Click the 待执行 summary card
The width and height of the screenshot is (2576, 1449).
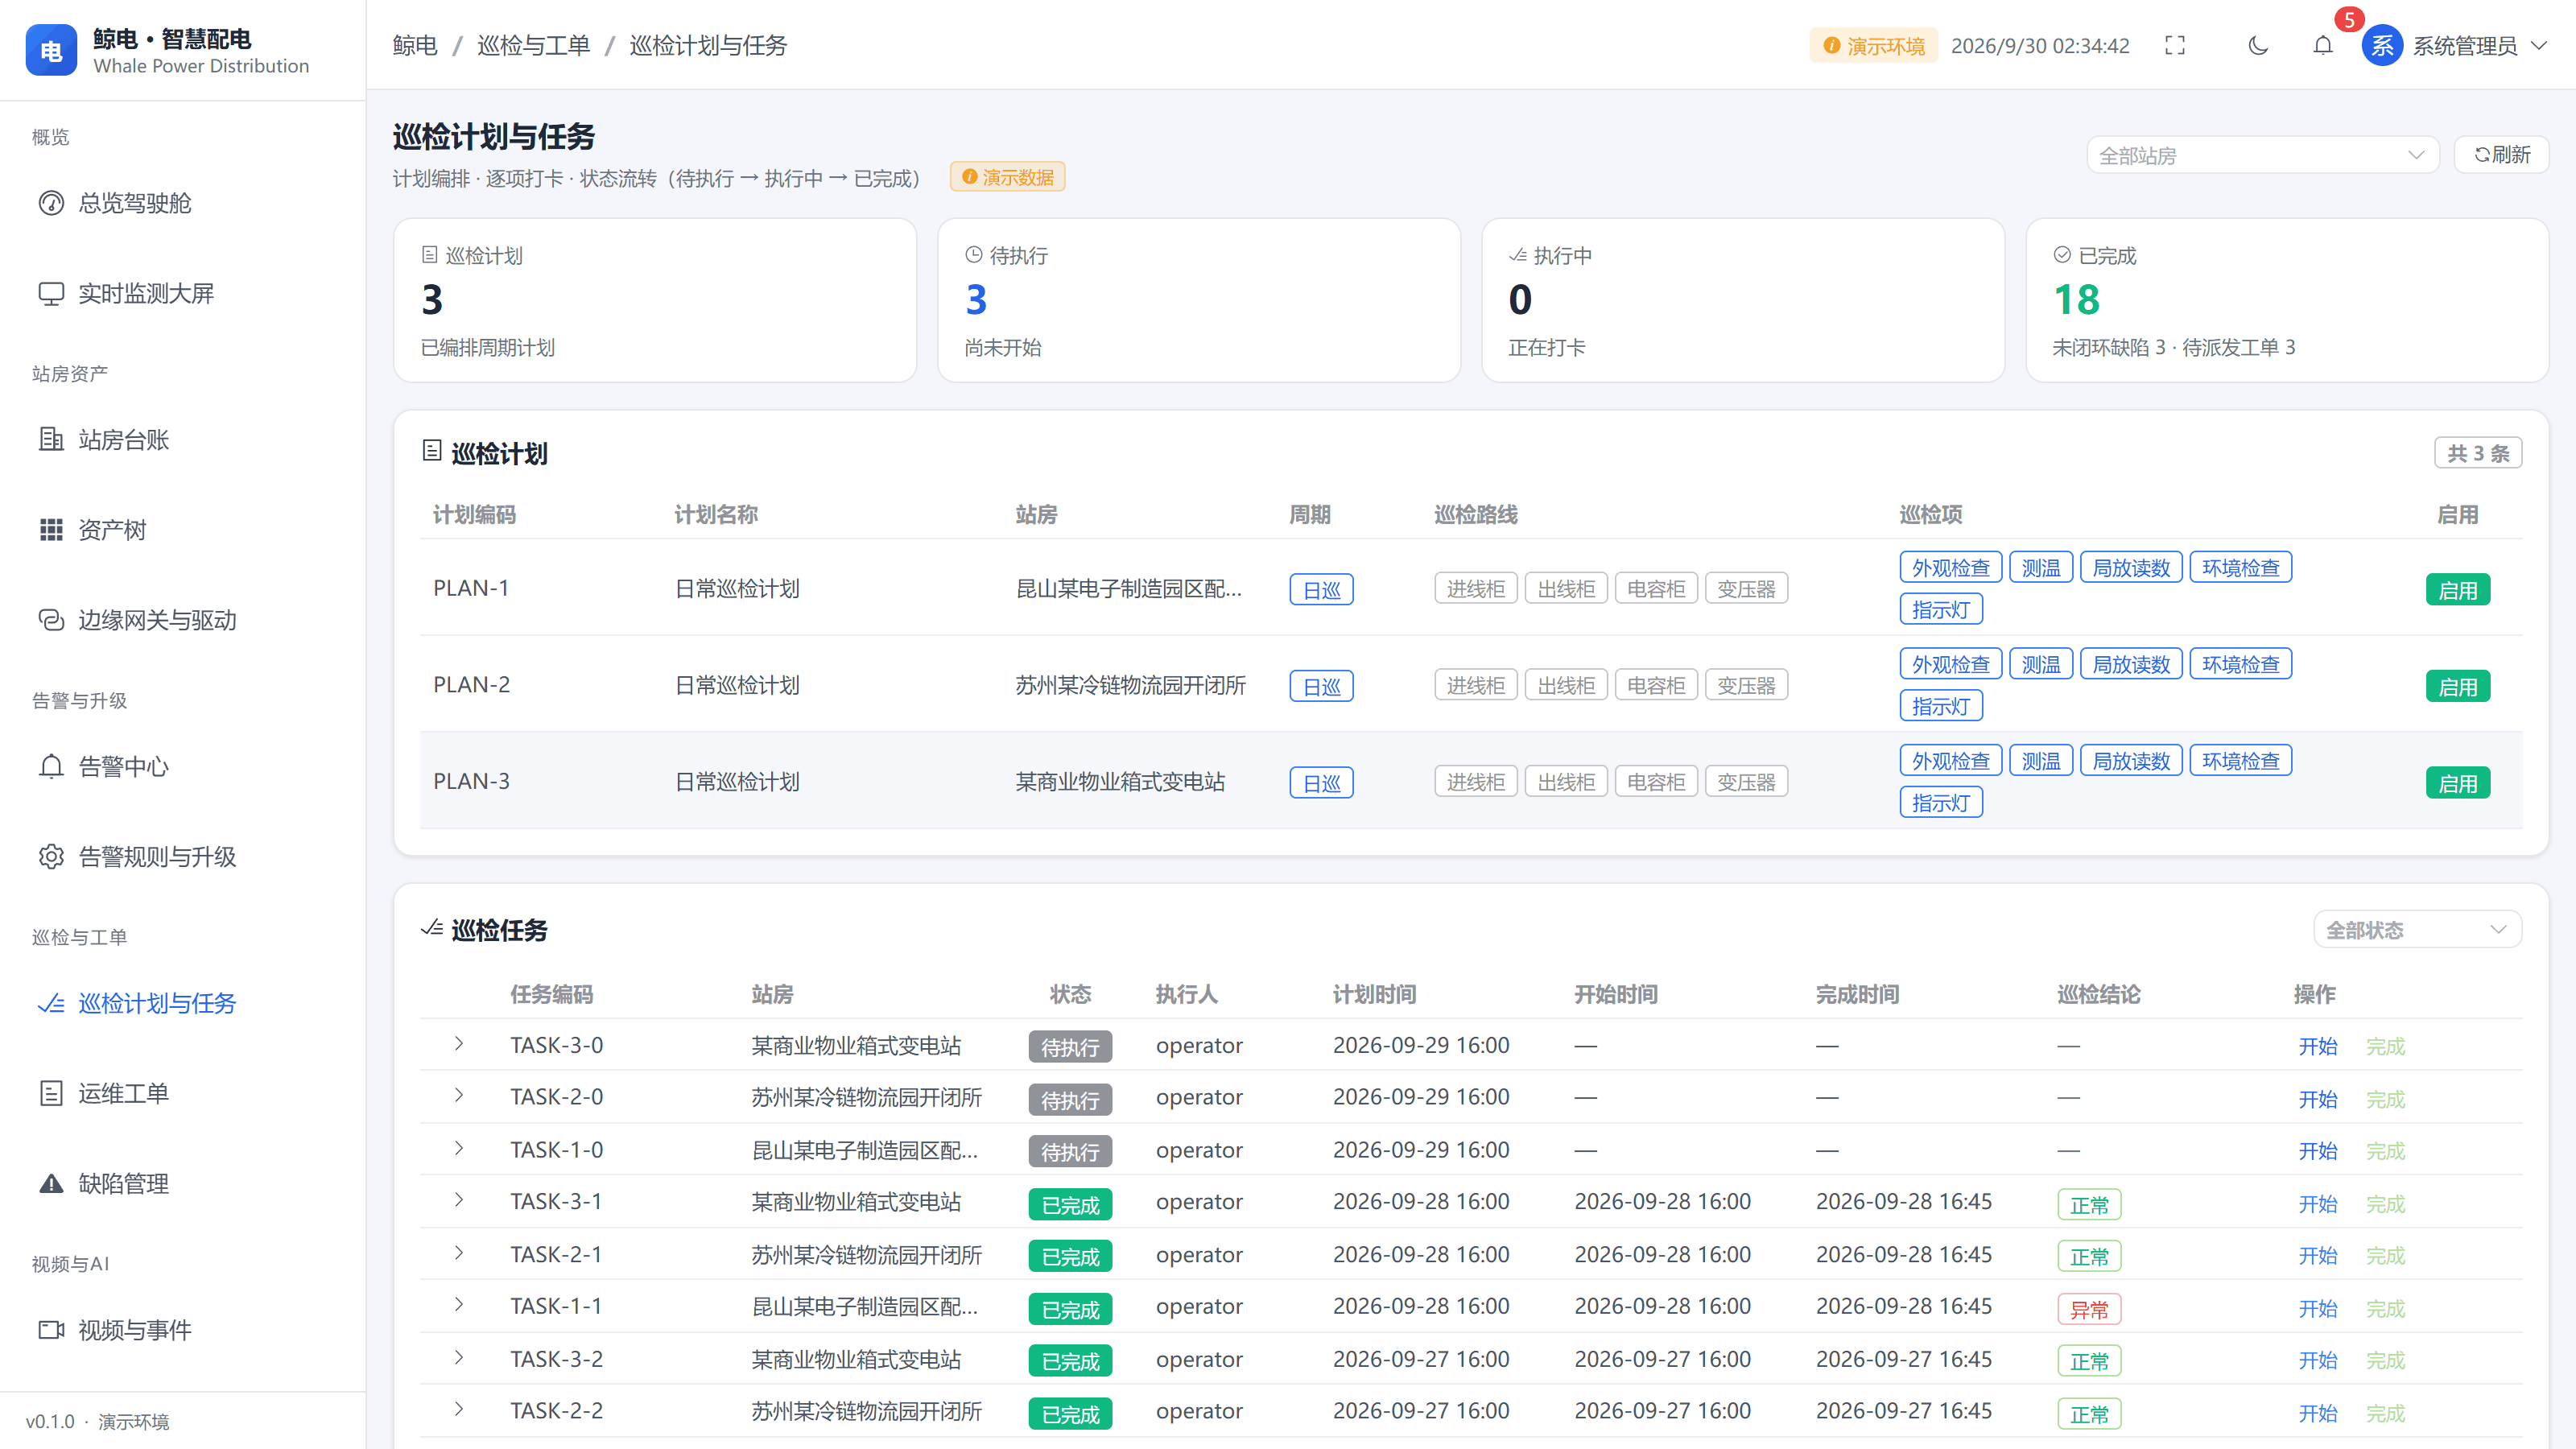(1199, 300)
